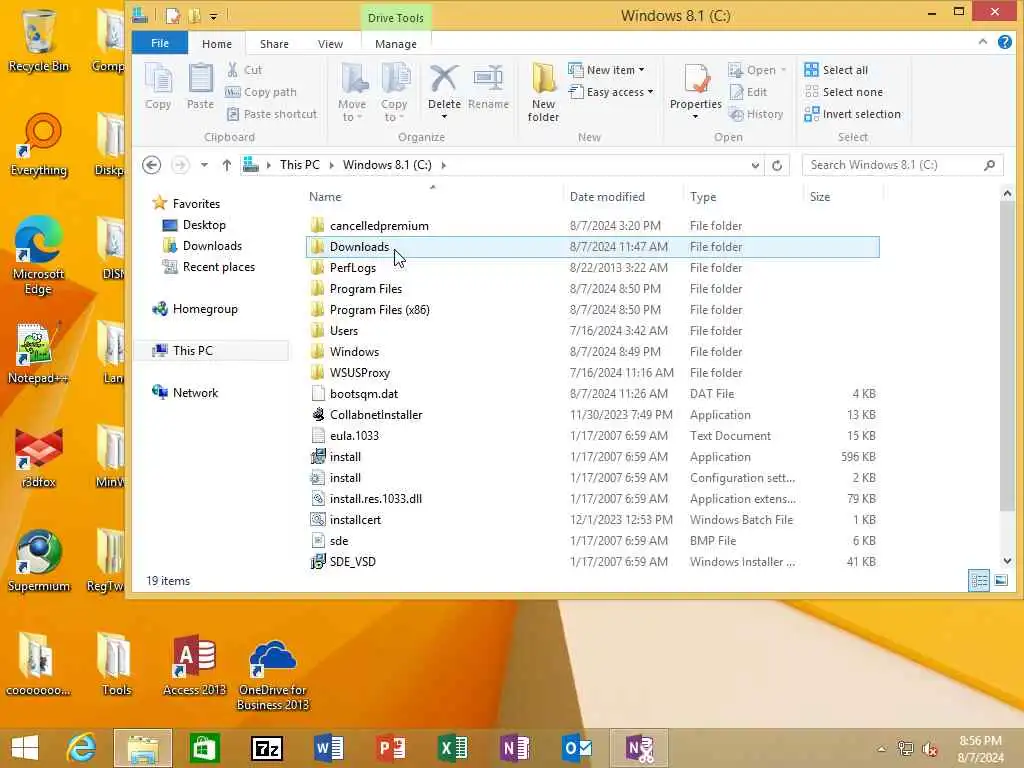The height and width of the screenshot is (768, 1024).
Task: Open Internet Explorer from taskbar
Action: [82, 748]
